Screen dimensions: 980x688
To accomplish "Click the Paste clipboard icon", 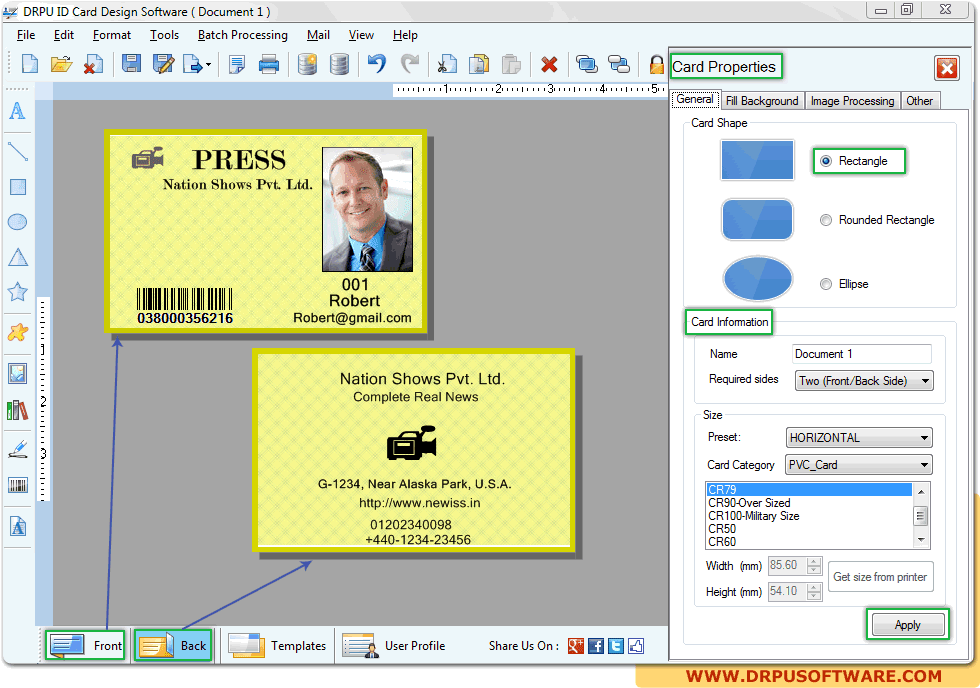I will click(511, 64).
